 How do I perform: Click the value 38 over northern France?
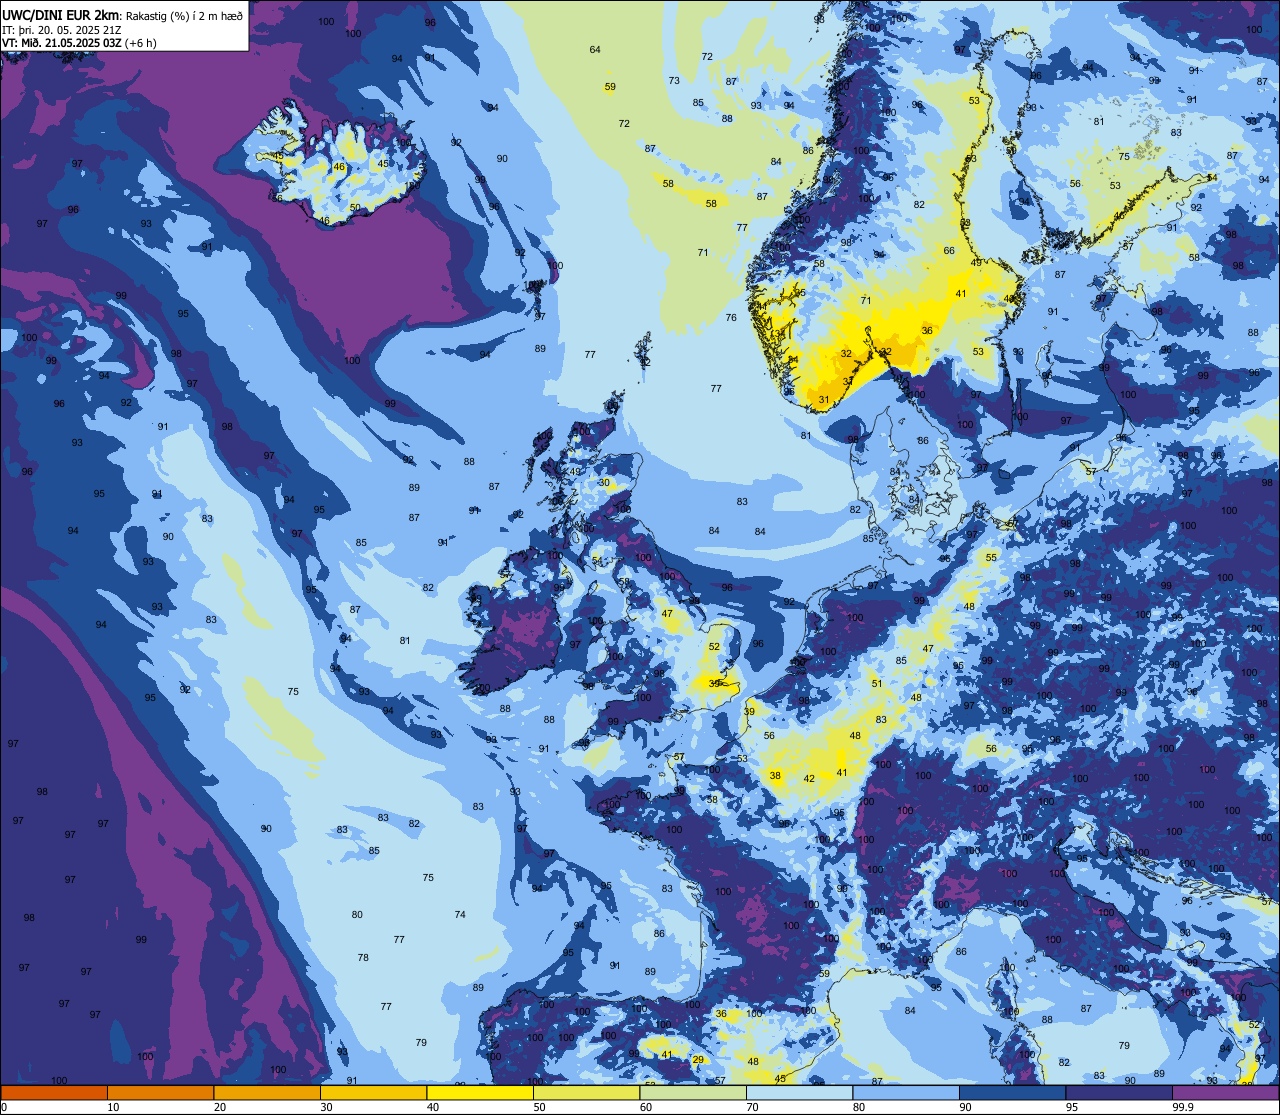tap(775, 775)
